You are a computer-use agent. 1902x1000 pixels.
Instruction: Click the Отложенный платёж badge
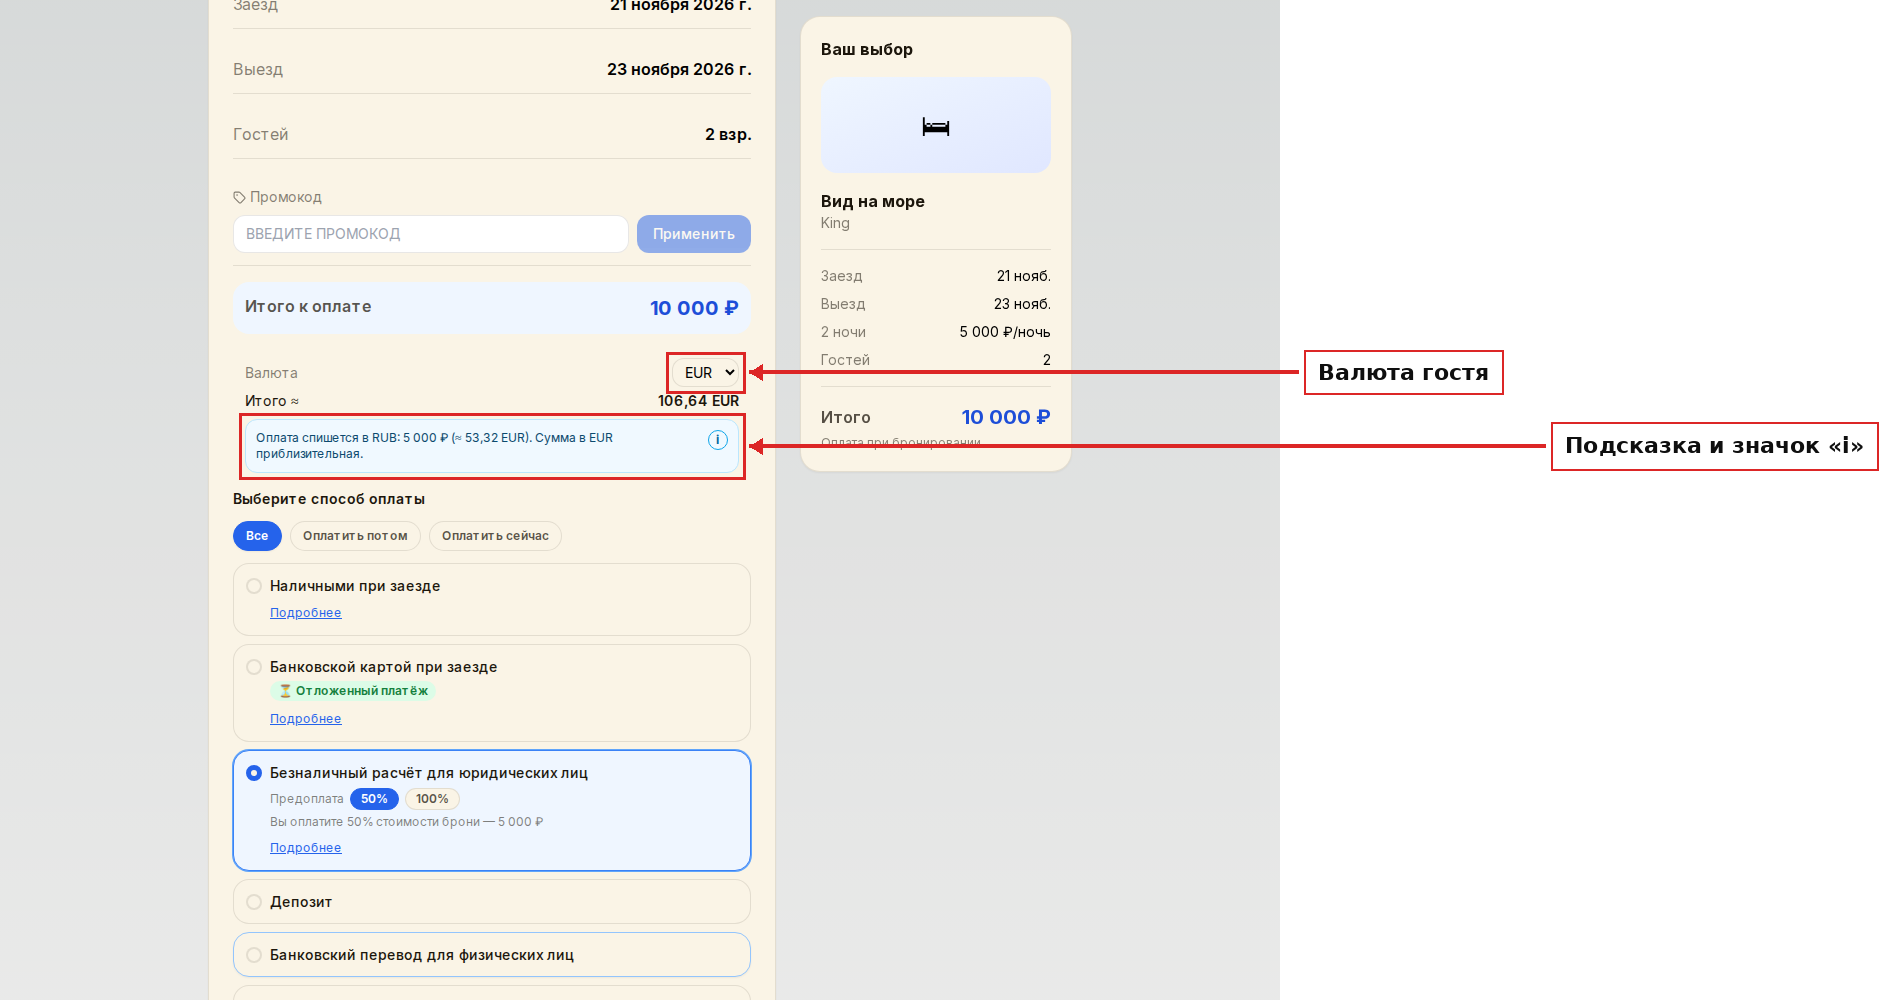tap(353, 691)
